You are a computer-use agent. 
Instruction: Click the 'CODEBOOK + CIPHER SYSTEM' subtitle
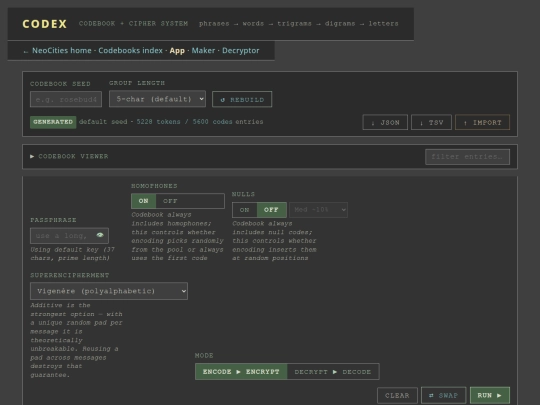click(x=133, y=23)
